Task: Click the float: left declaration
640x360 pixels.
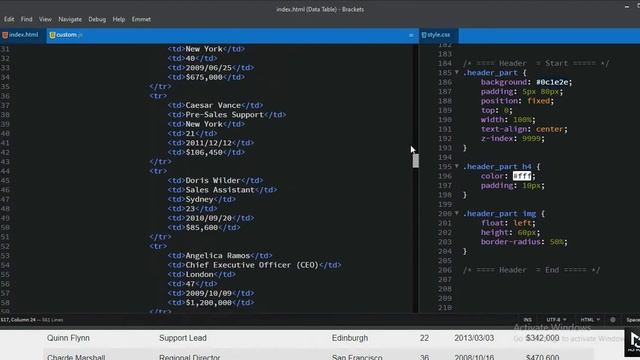Action: click(508, 223)
